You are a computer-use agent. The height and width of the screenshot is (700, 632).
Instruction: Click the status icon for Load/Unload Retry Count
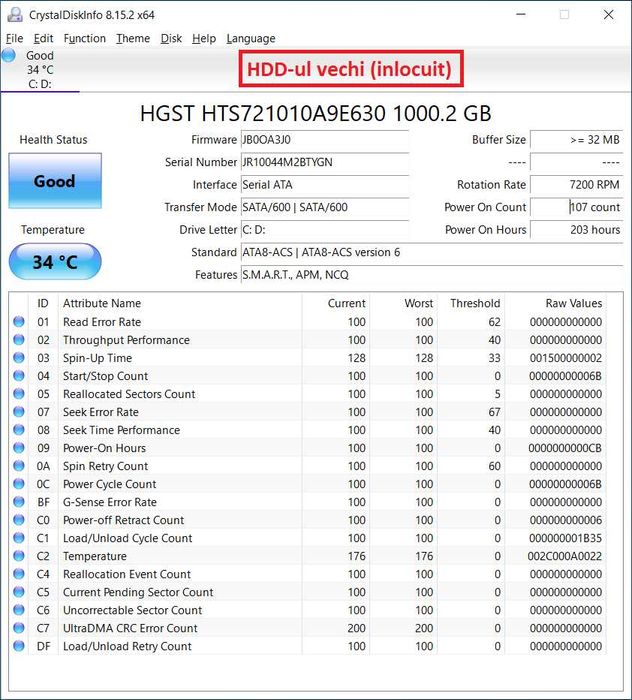coord(19,646)
